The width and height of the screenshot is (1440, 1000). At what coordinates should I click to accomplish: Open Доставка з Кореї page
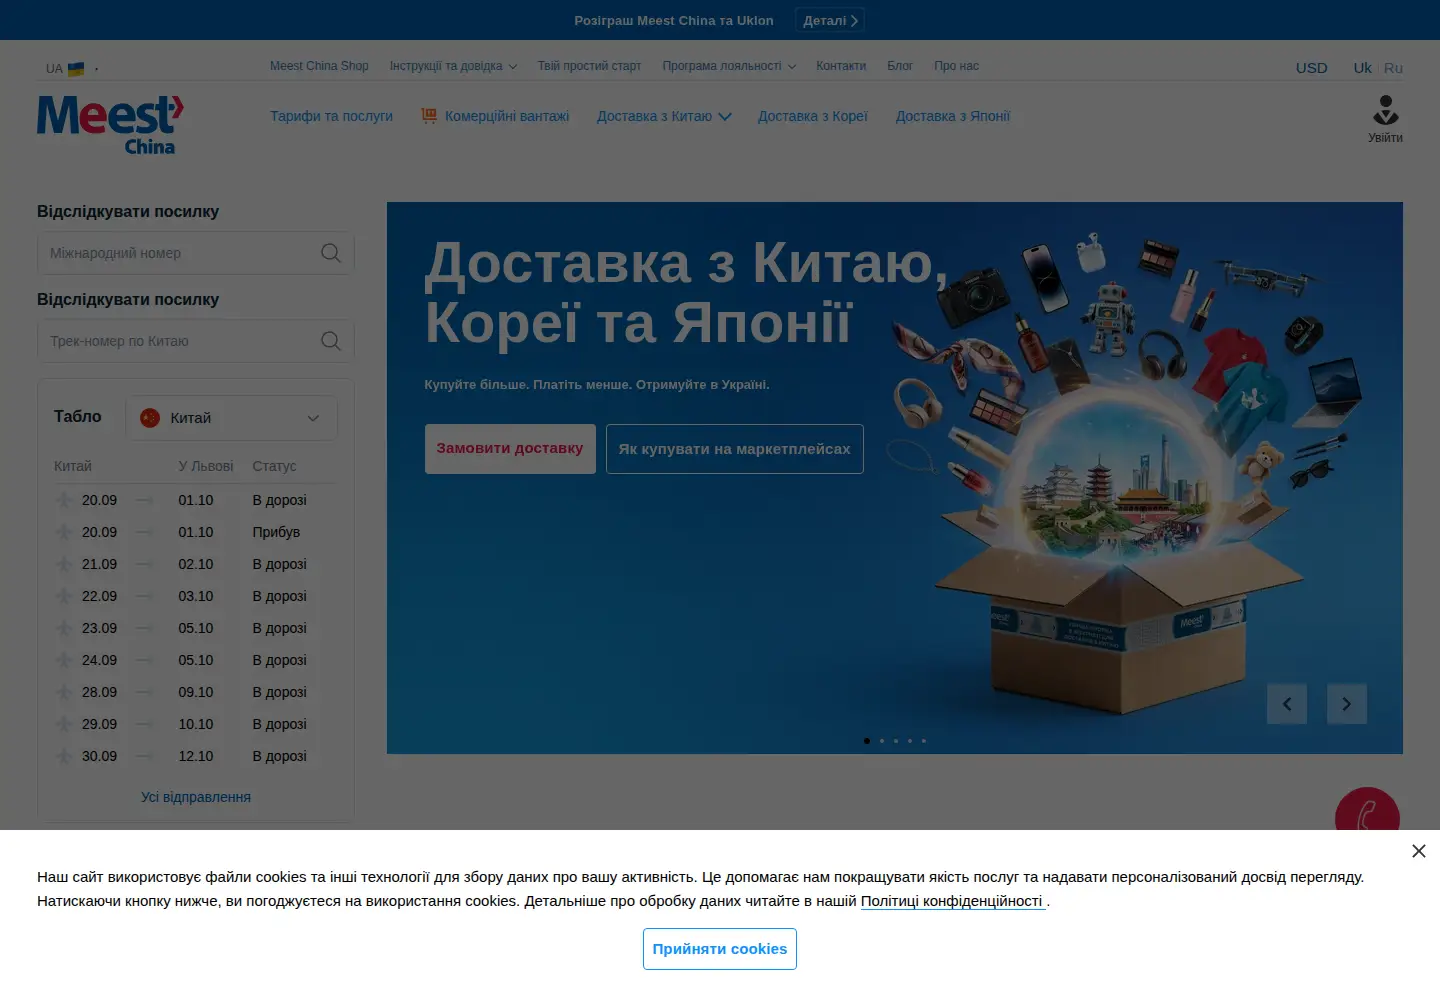click(x=813, y=116)
